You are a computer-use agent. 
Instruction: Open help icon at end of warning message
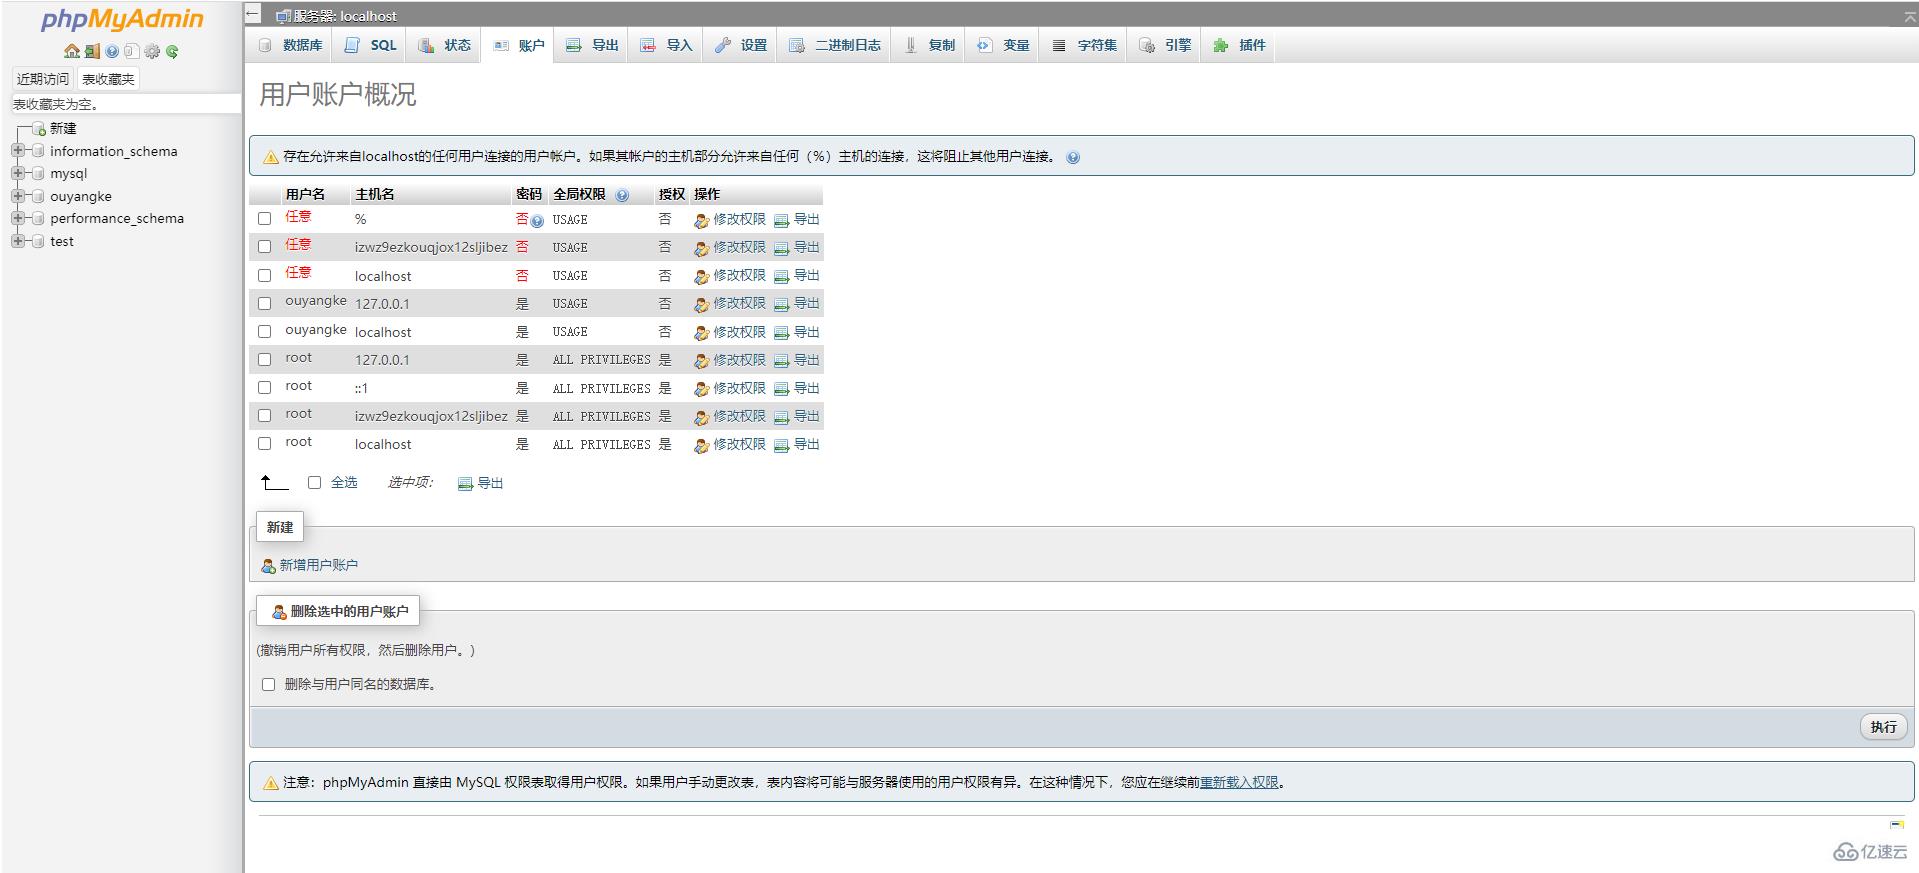[x=1073, y=157]
